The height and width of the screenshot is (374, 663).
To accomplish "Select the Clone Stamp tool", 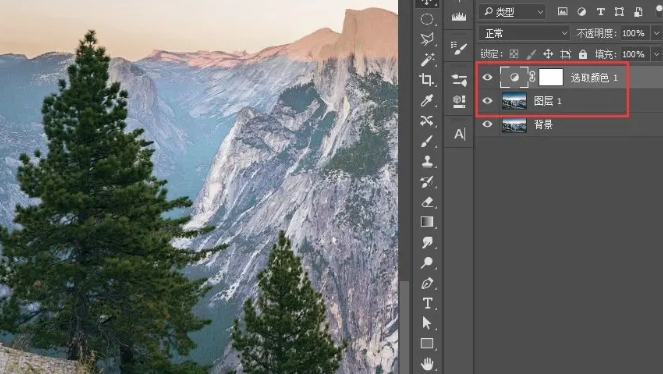I will (427, 161).
